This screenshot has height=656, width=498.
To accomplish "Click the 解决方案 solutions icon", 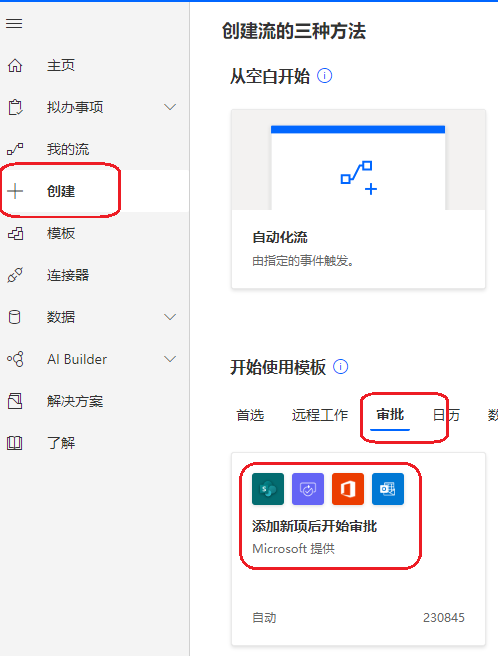I will 15,401.
